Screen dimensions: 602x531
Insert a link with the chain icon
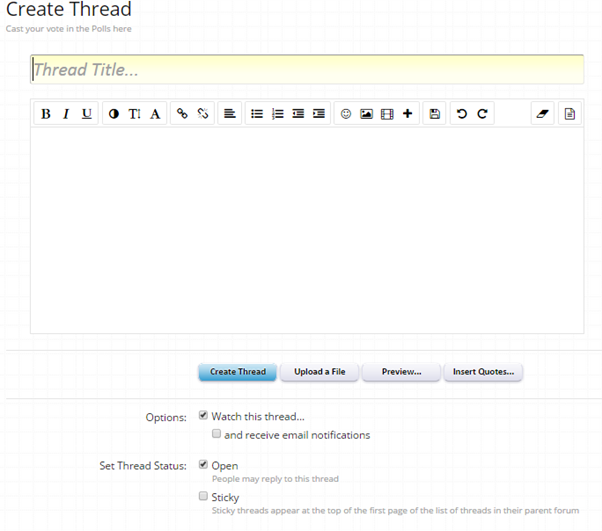coord(182,114)
